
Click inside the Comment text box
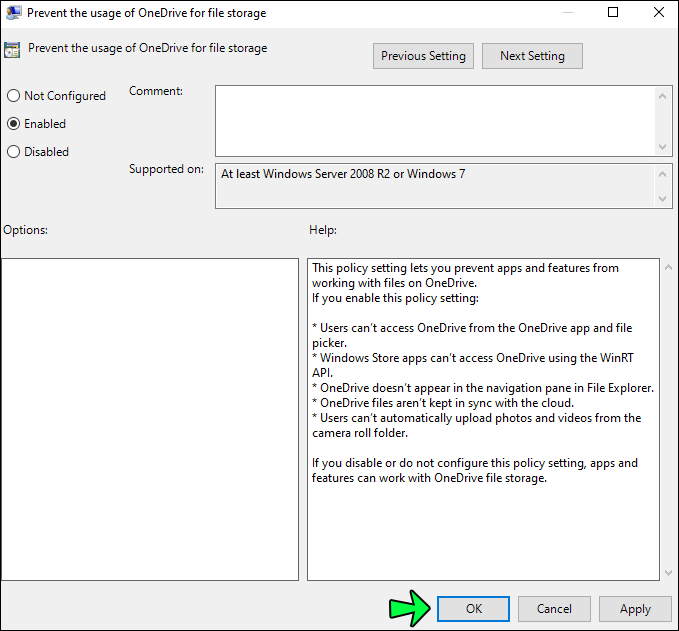(x=435, y=121)
